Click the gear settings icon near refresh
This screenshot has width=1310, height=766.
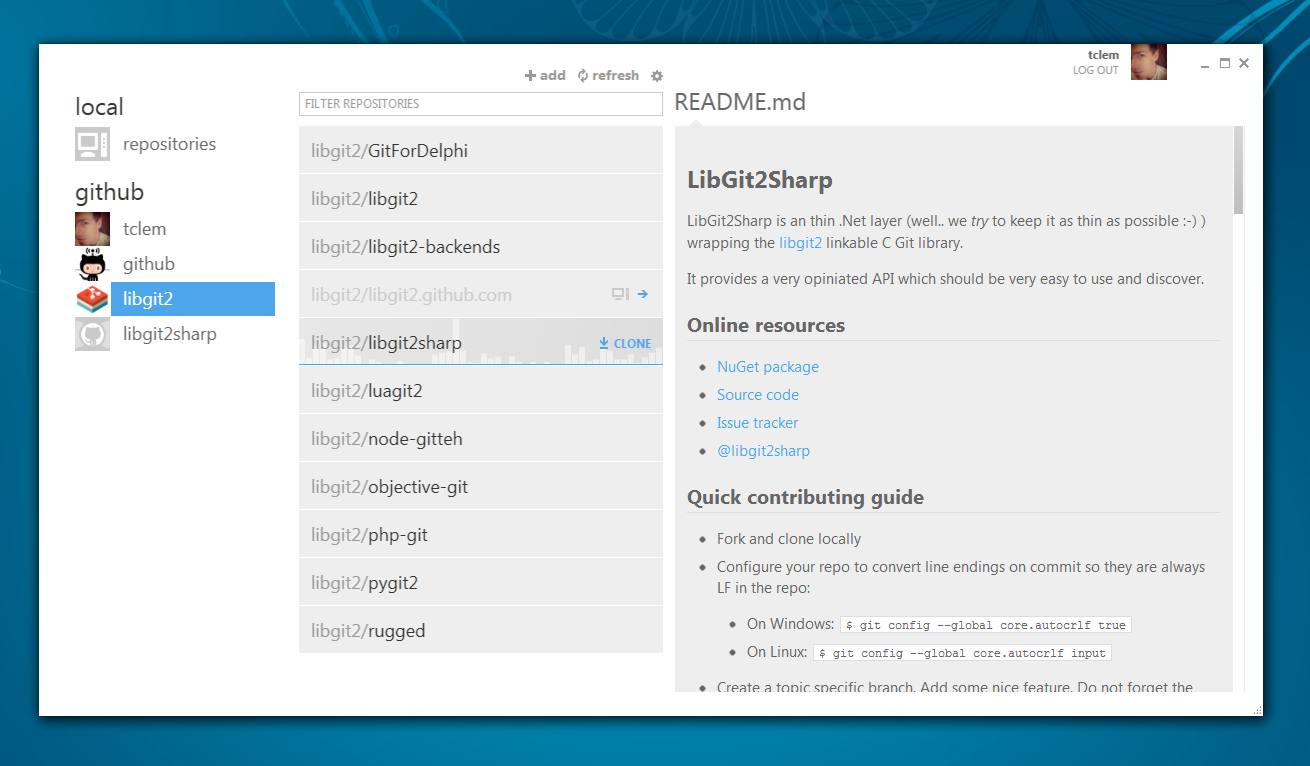(x=657, y=76)
